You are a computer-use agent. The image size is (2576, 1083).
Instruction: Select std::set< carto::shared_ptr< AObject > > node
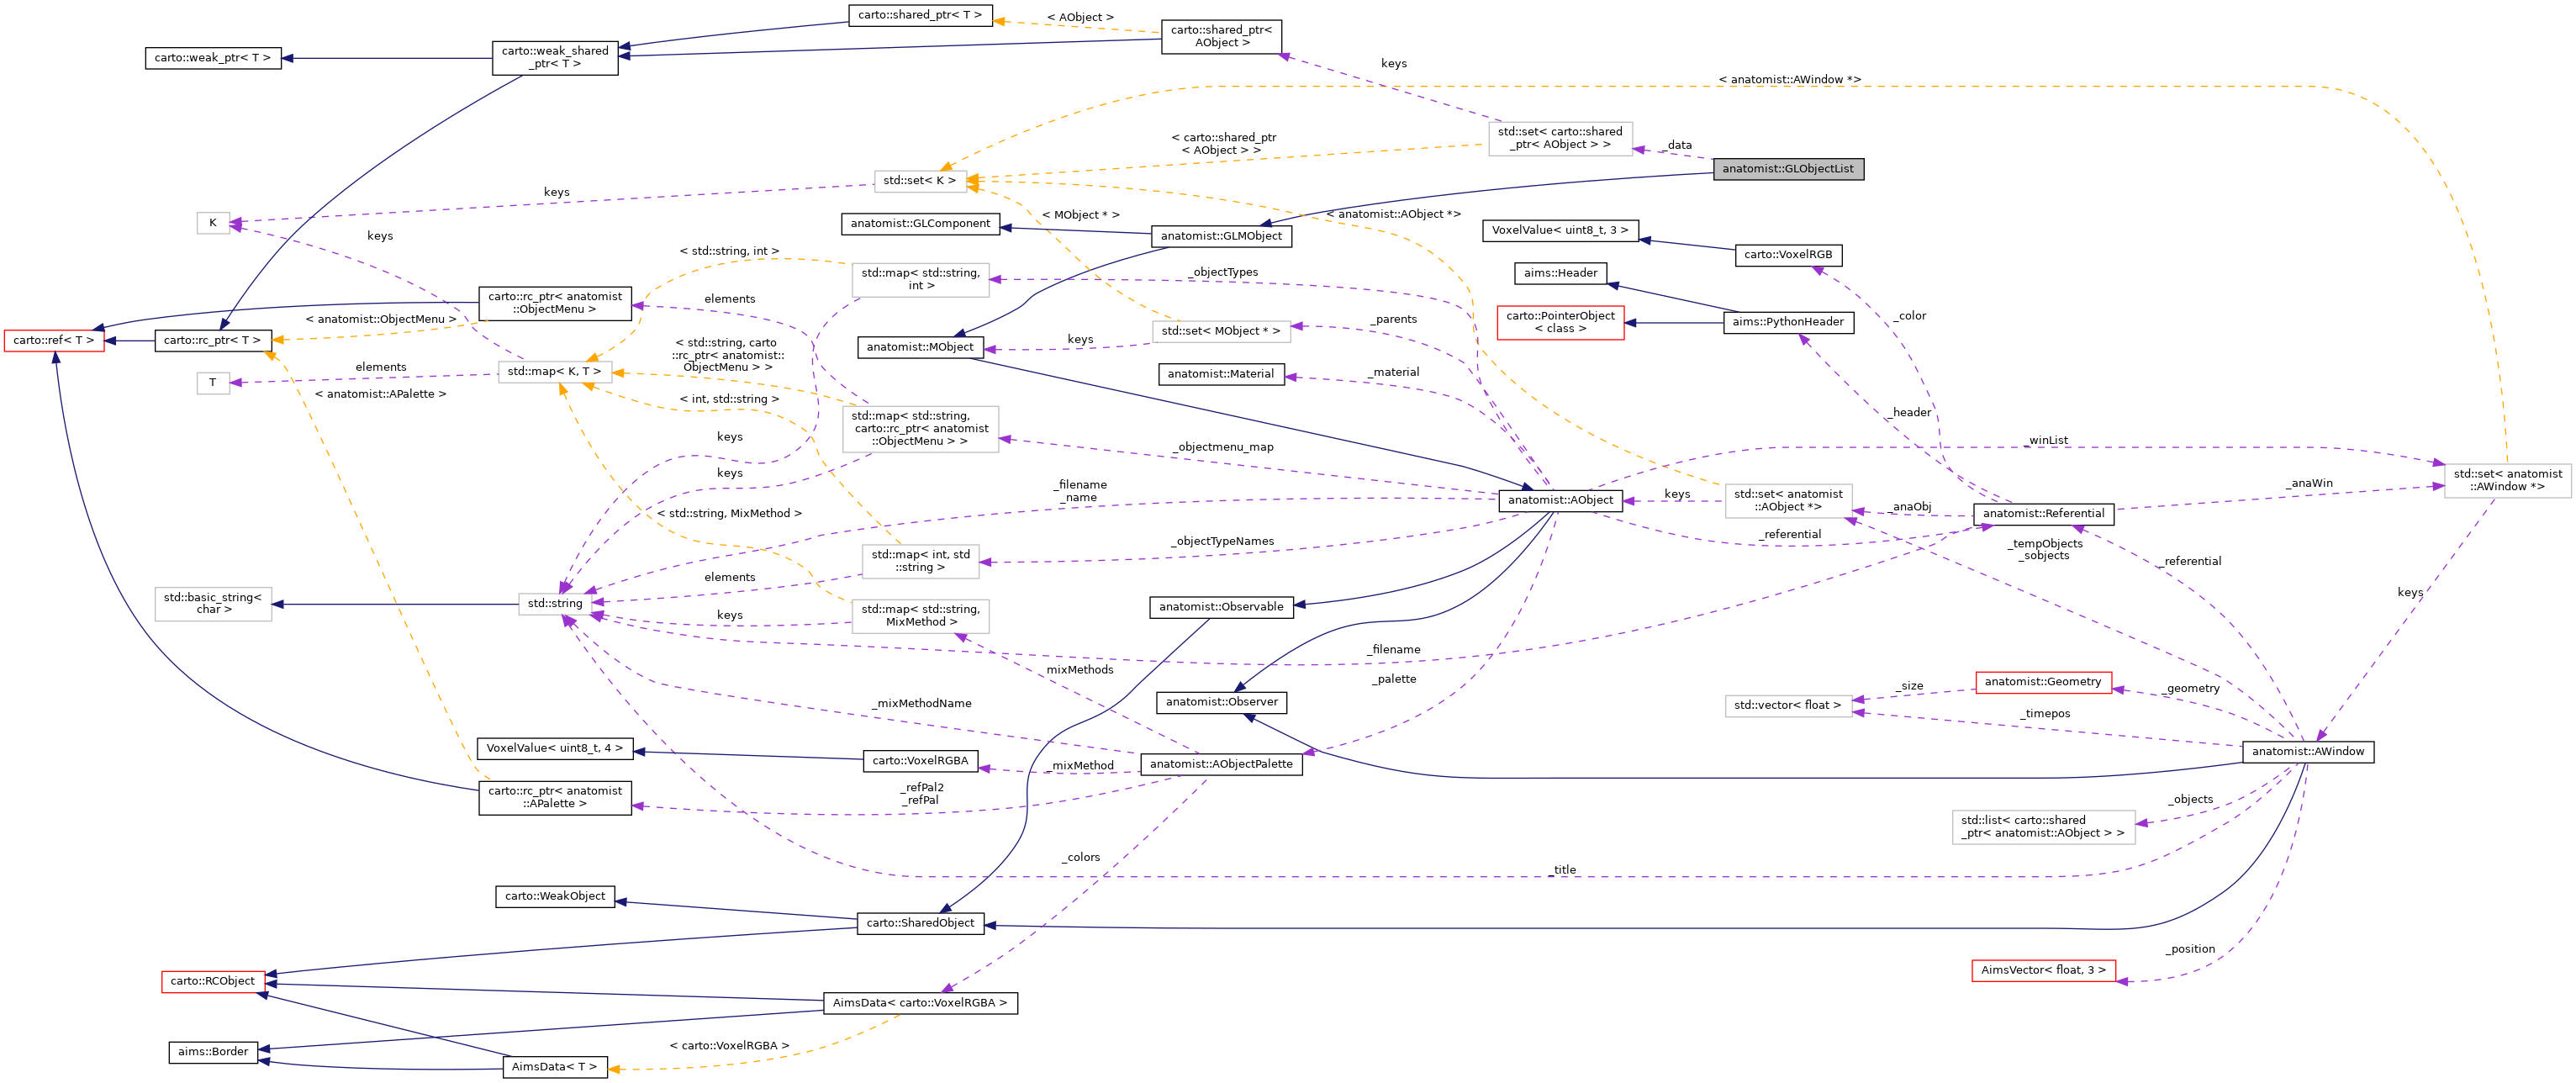pos(1560,139)
